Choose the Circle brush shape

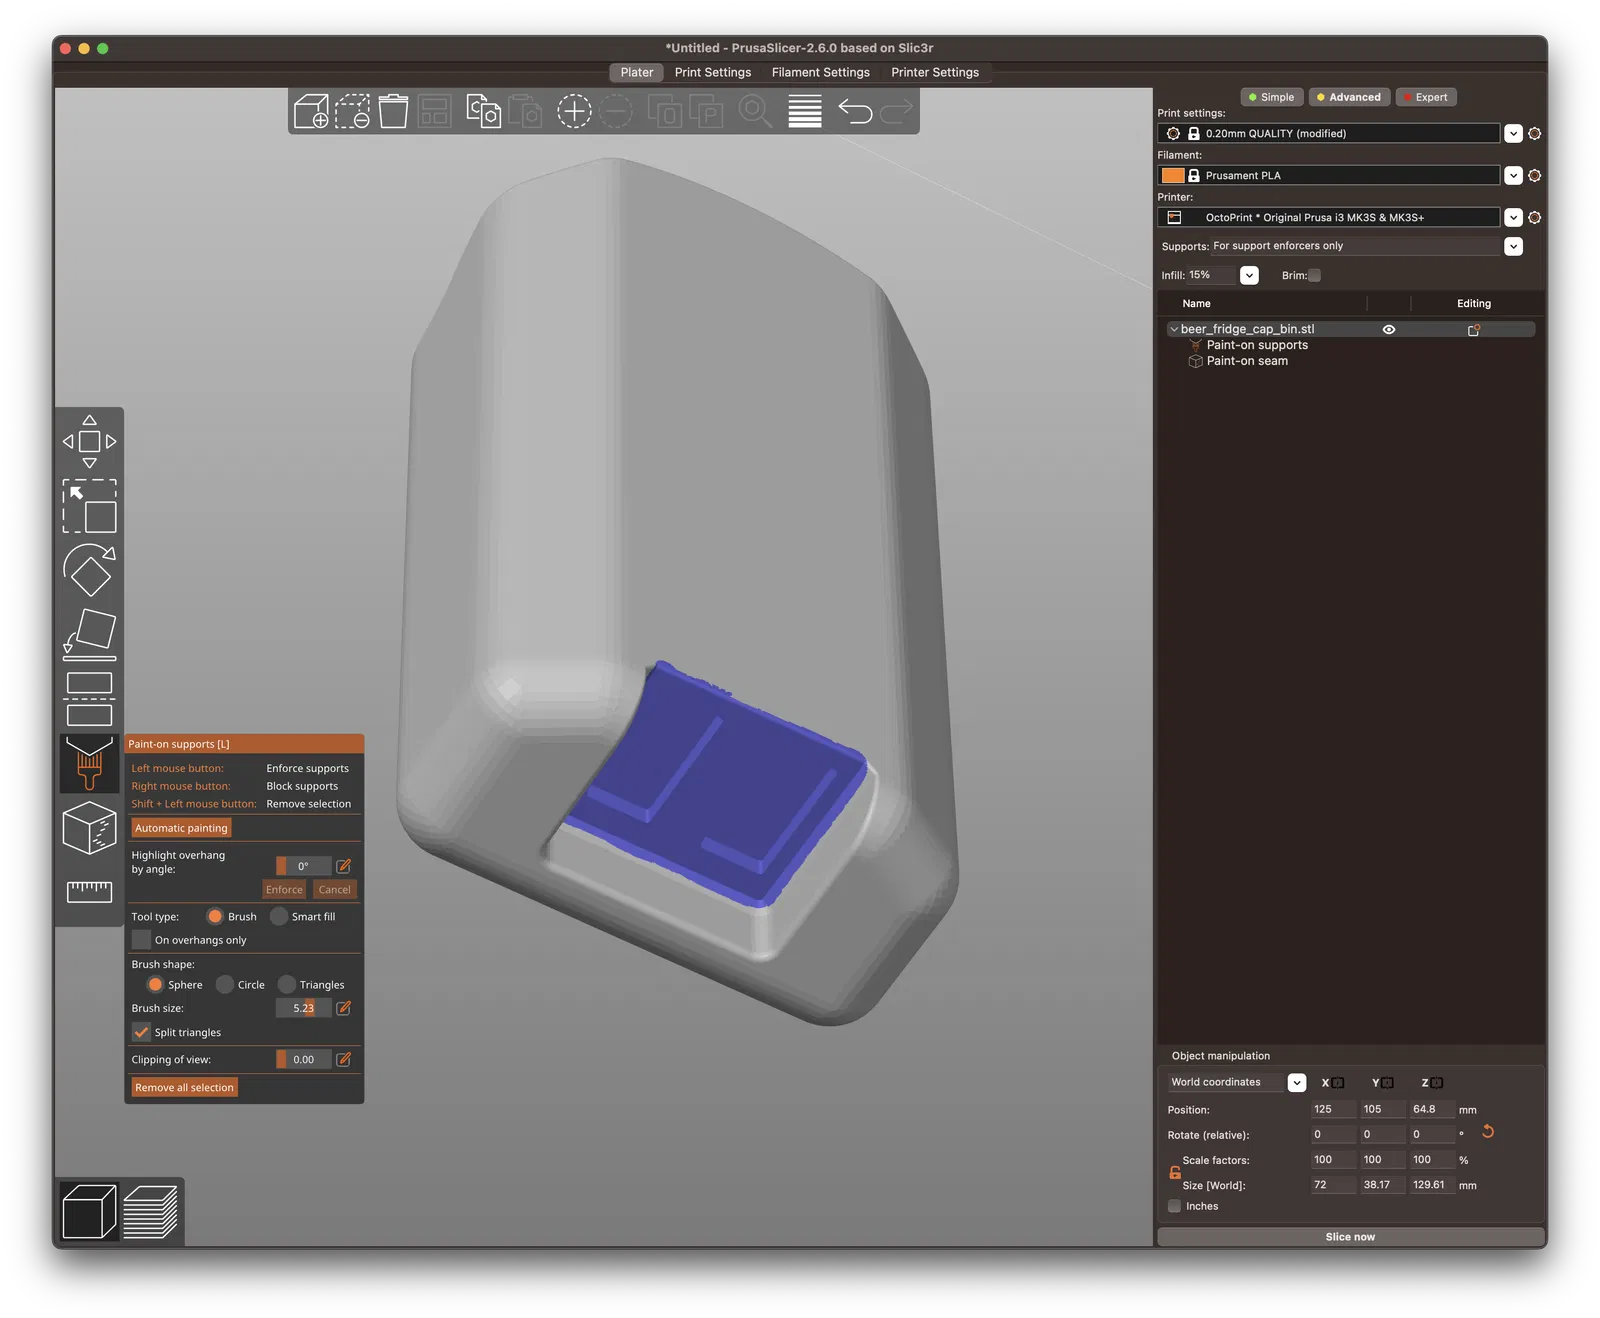point(225,985)
